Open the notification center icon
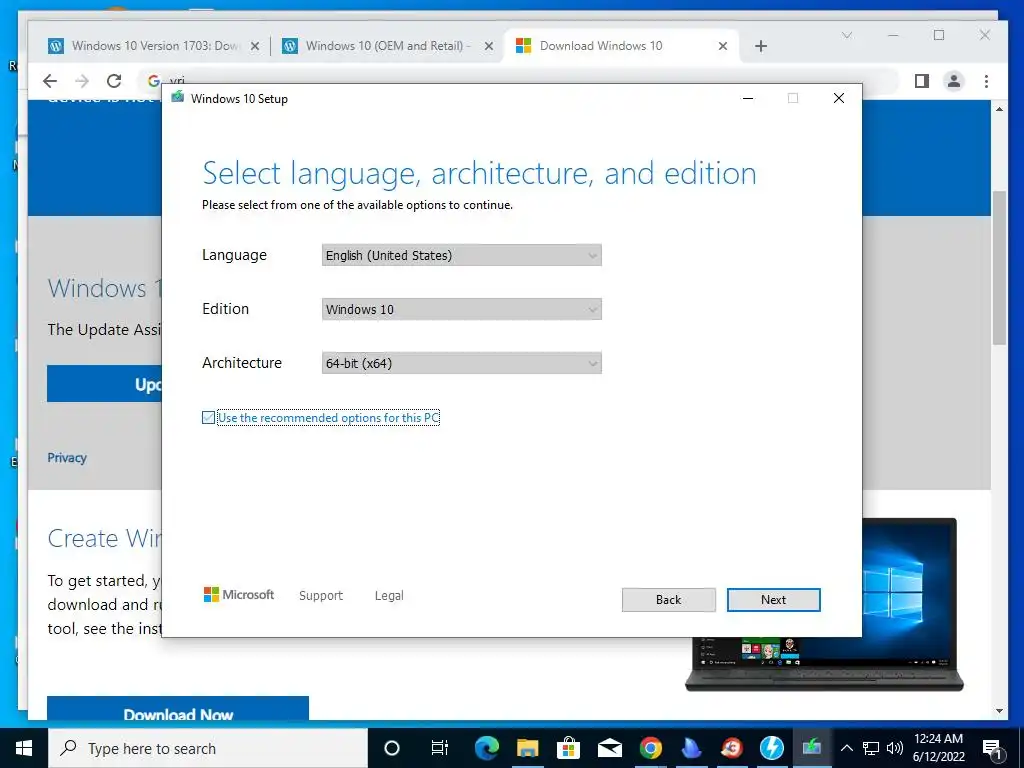1024x768 pixels. click(x=993, y=748)
